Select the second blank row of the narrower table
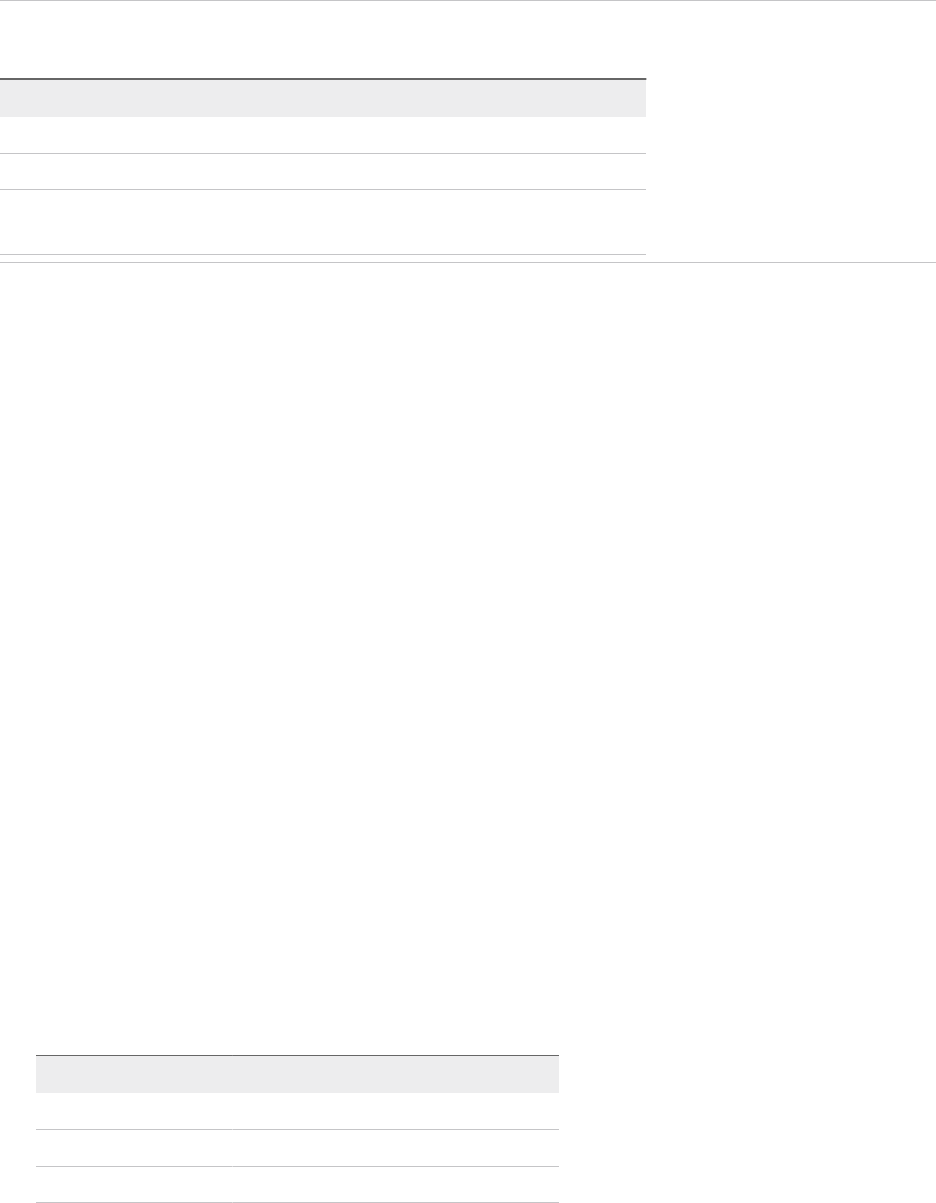Image resolution: width=936 pixels, height=1203 pixels. pos(297,1148)
